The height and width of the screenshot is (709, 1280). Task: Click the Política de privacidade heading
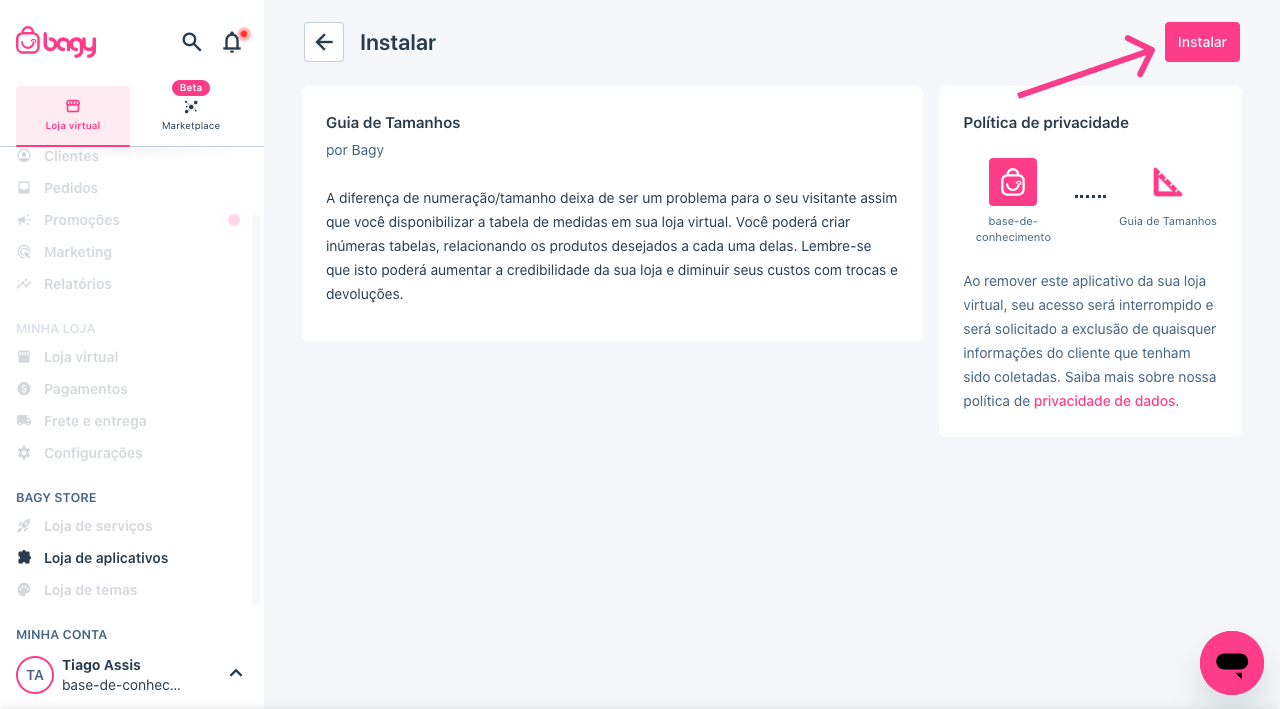click(x=1046, y=123)
